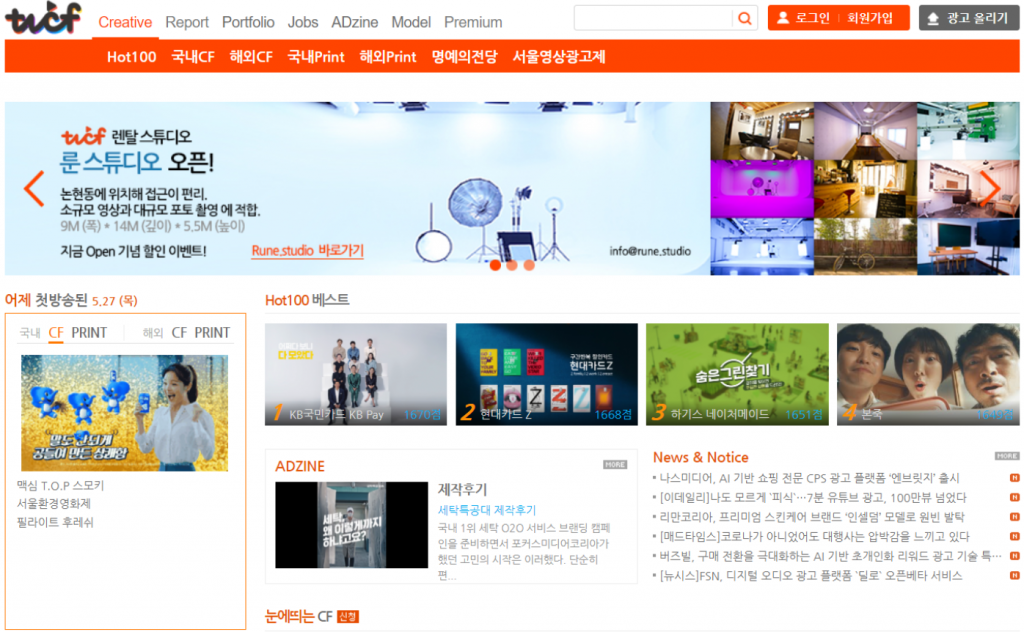Click N icon beside 나스미디어 news
This screenshot has height=632, width=1024.
click(1014, 478)
